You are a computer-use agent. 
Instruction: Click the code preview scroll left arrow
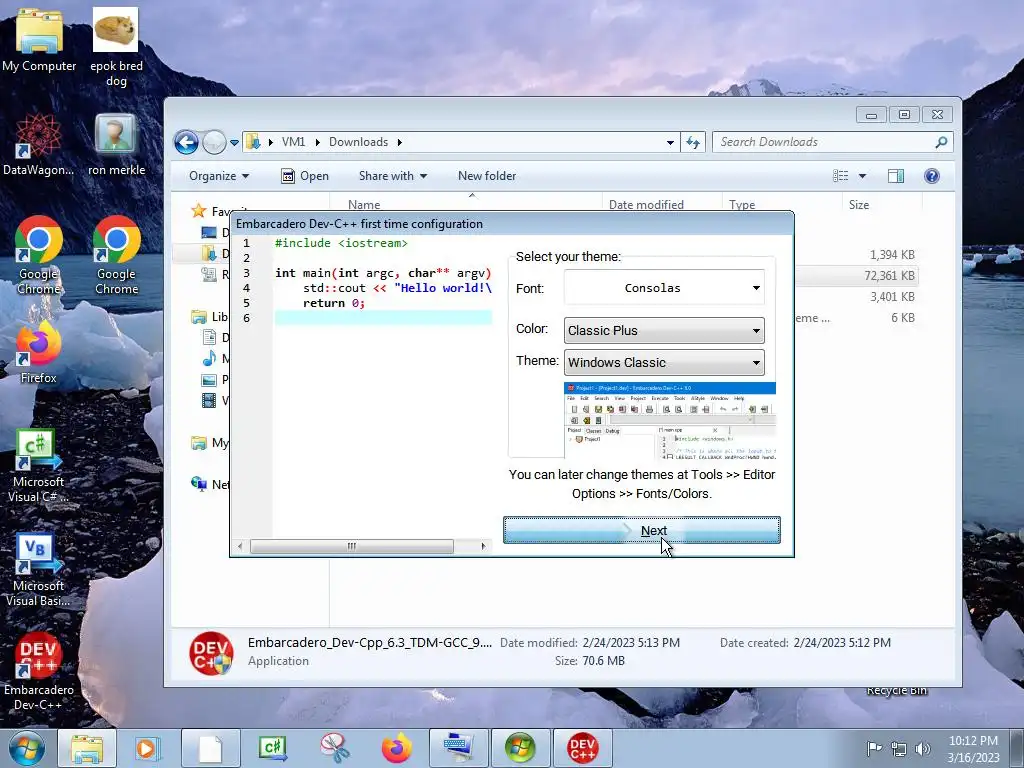tap(240, 546)
